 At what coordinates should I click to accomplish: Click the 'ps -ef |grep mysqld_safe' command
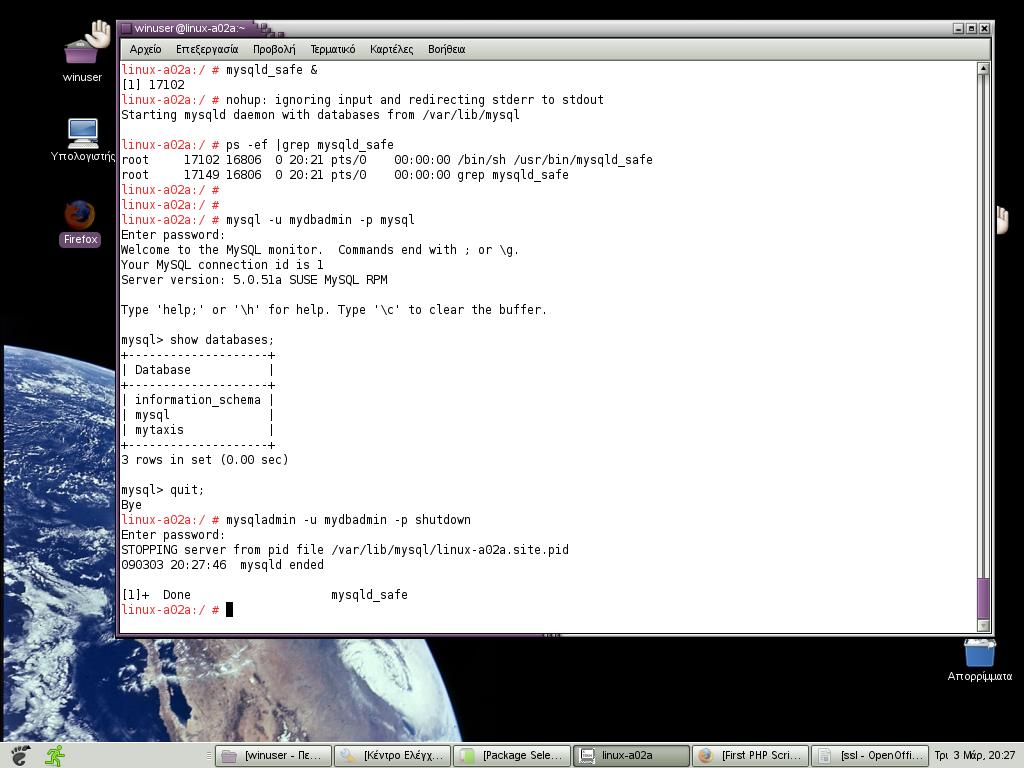(310, 145)
